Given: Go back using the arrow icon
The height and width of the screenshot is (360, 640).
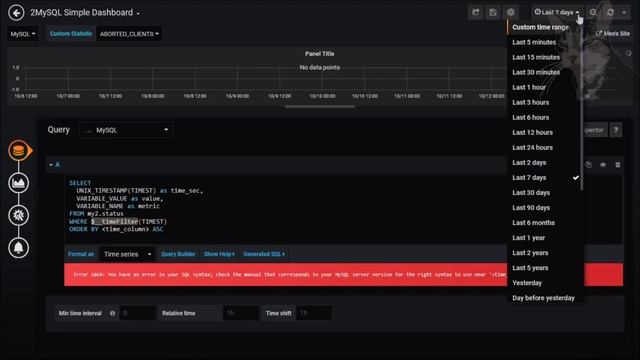Looking at the screenshot, I should (x=16, y=13).
